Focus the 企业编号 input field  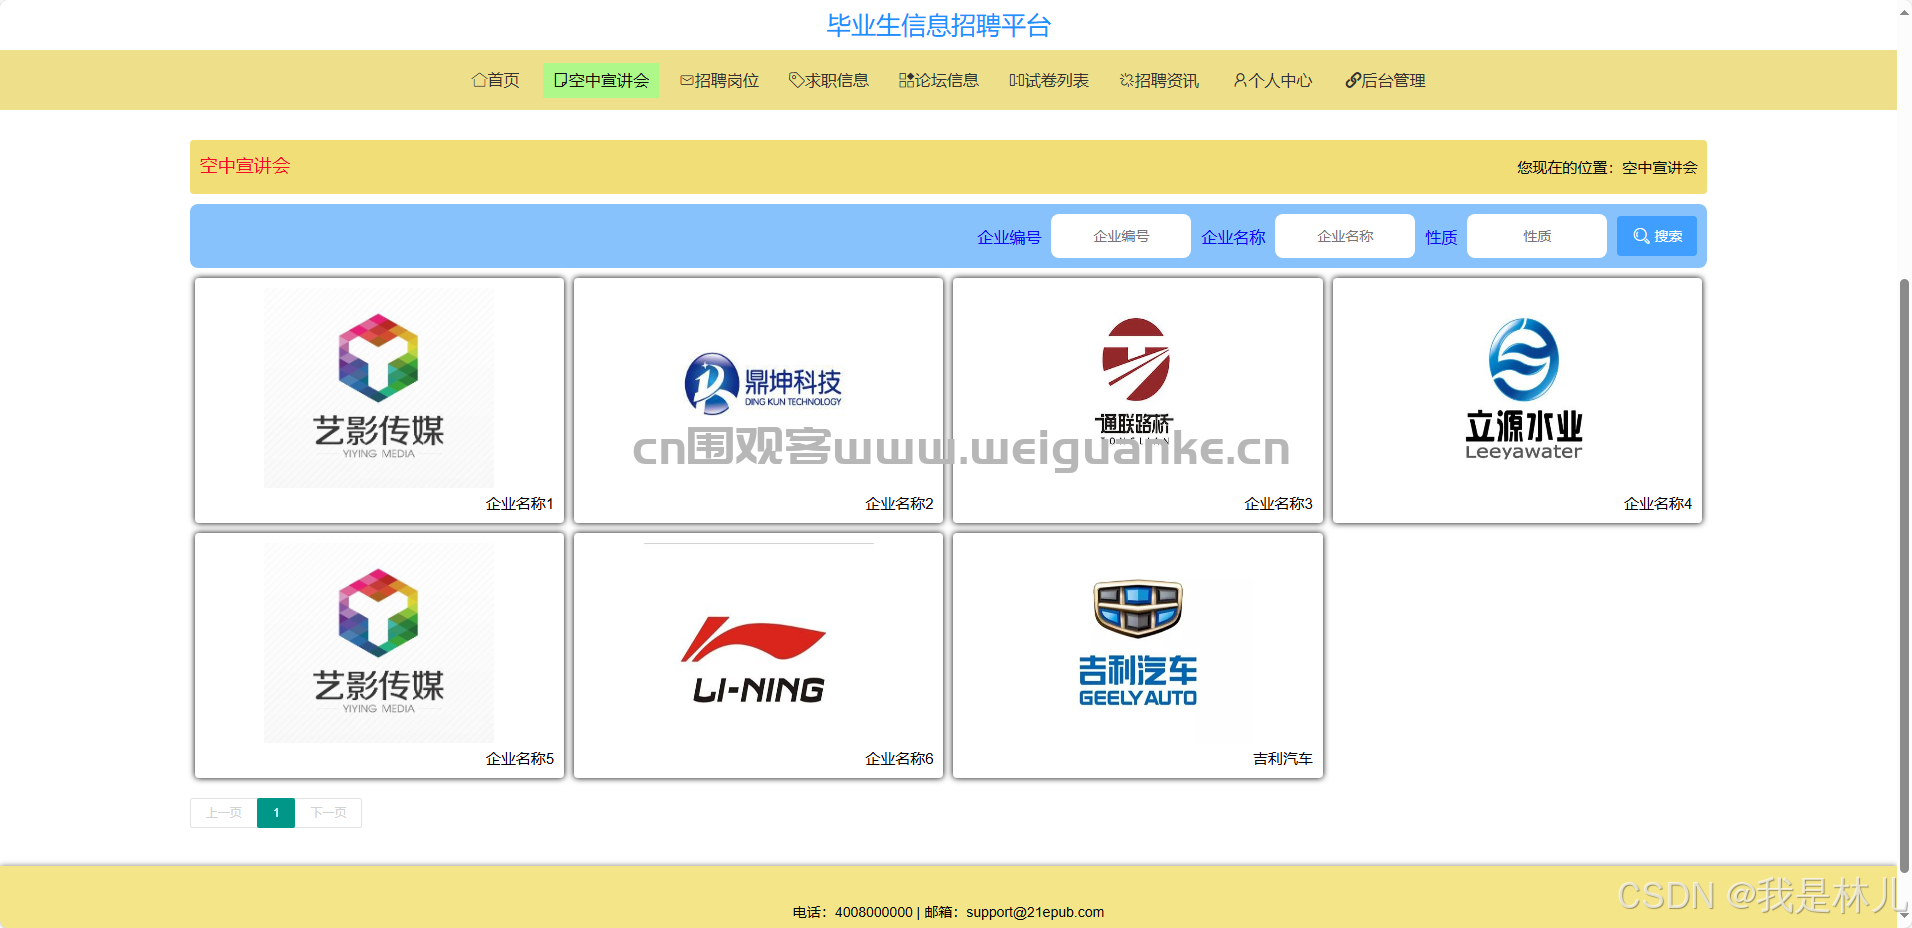(1121, 236)
